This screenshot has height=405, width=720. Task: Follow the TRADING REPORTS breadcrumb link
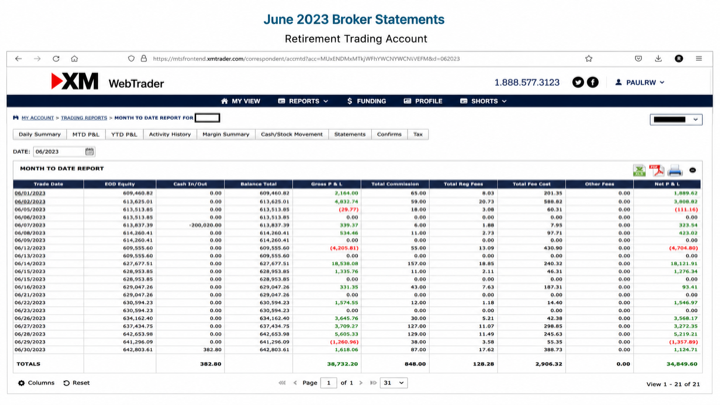[x=84, y=118]
